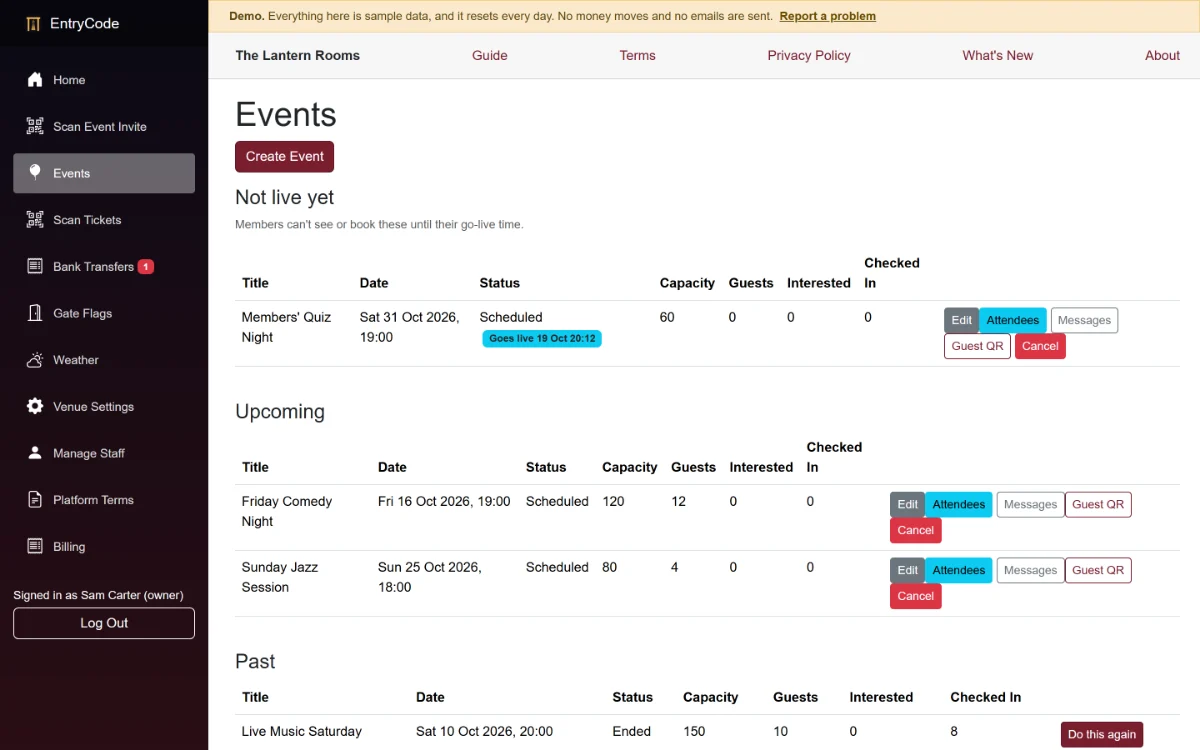
Task: Click the Bank Transfers icon
Action: pyautogui.click(x=35, y=266)
